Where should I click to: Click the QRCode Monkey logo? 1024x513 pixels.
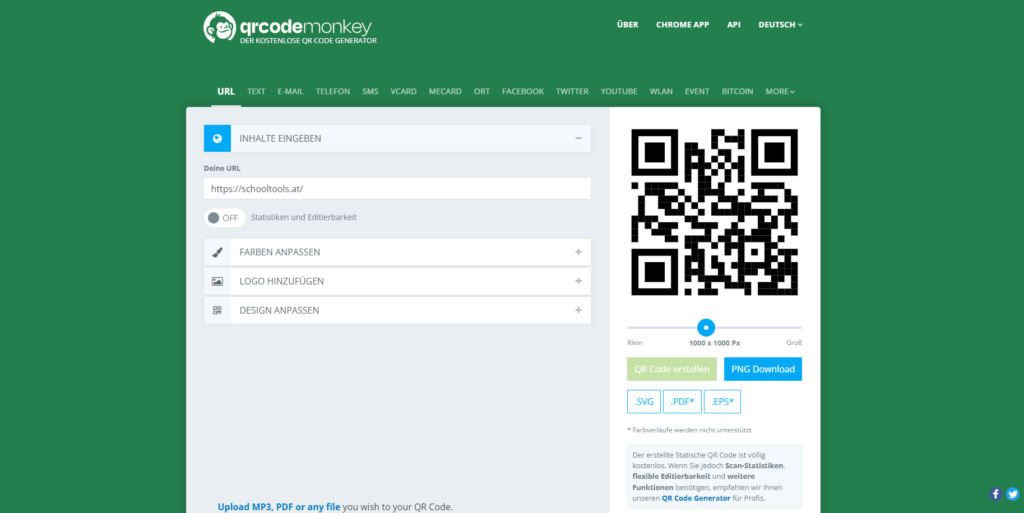coord(290,28)
